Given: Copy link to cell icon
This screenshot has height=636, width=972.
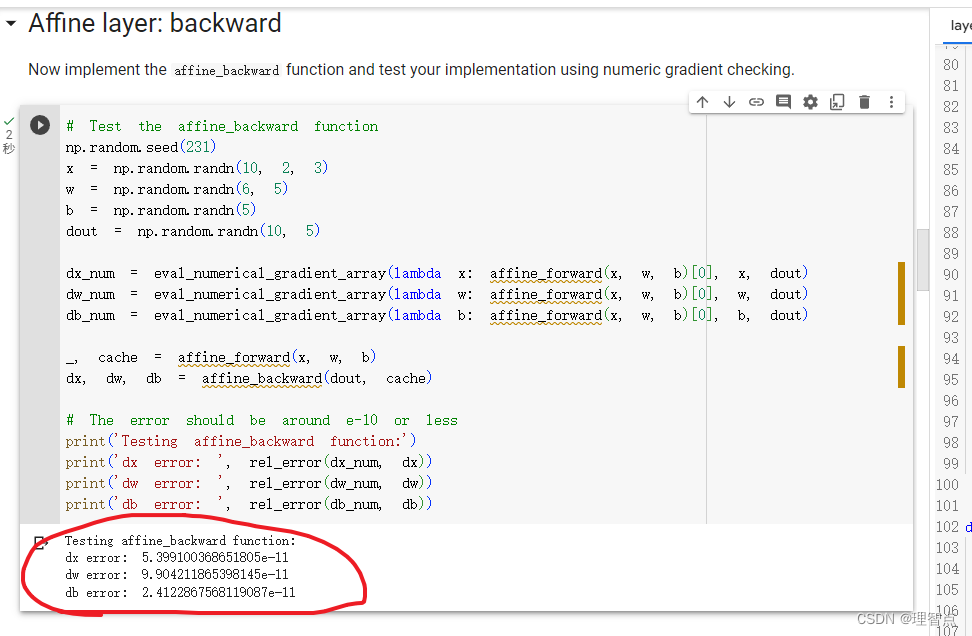Looking at the screenshot, I should (x=756, y=102).
